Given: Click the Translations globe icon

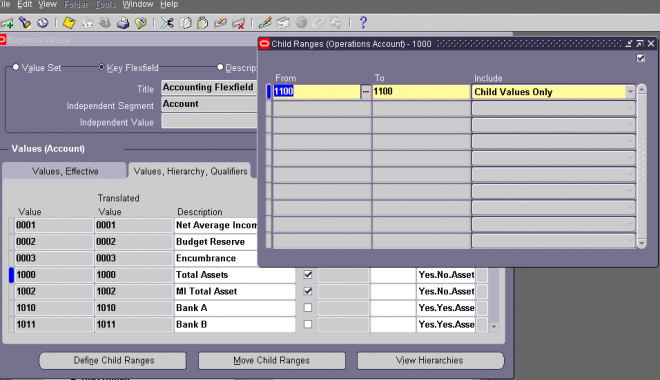Looking at the screenshot, I should [x=301, y=23].
